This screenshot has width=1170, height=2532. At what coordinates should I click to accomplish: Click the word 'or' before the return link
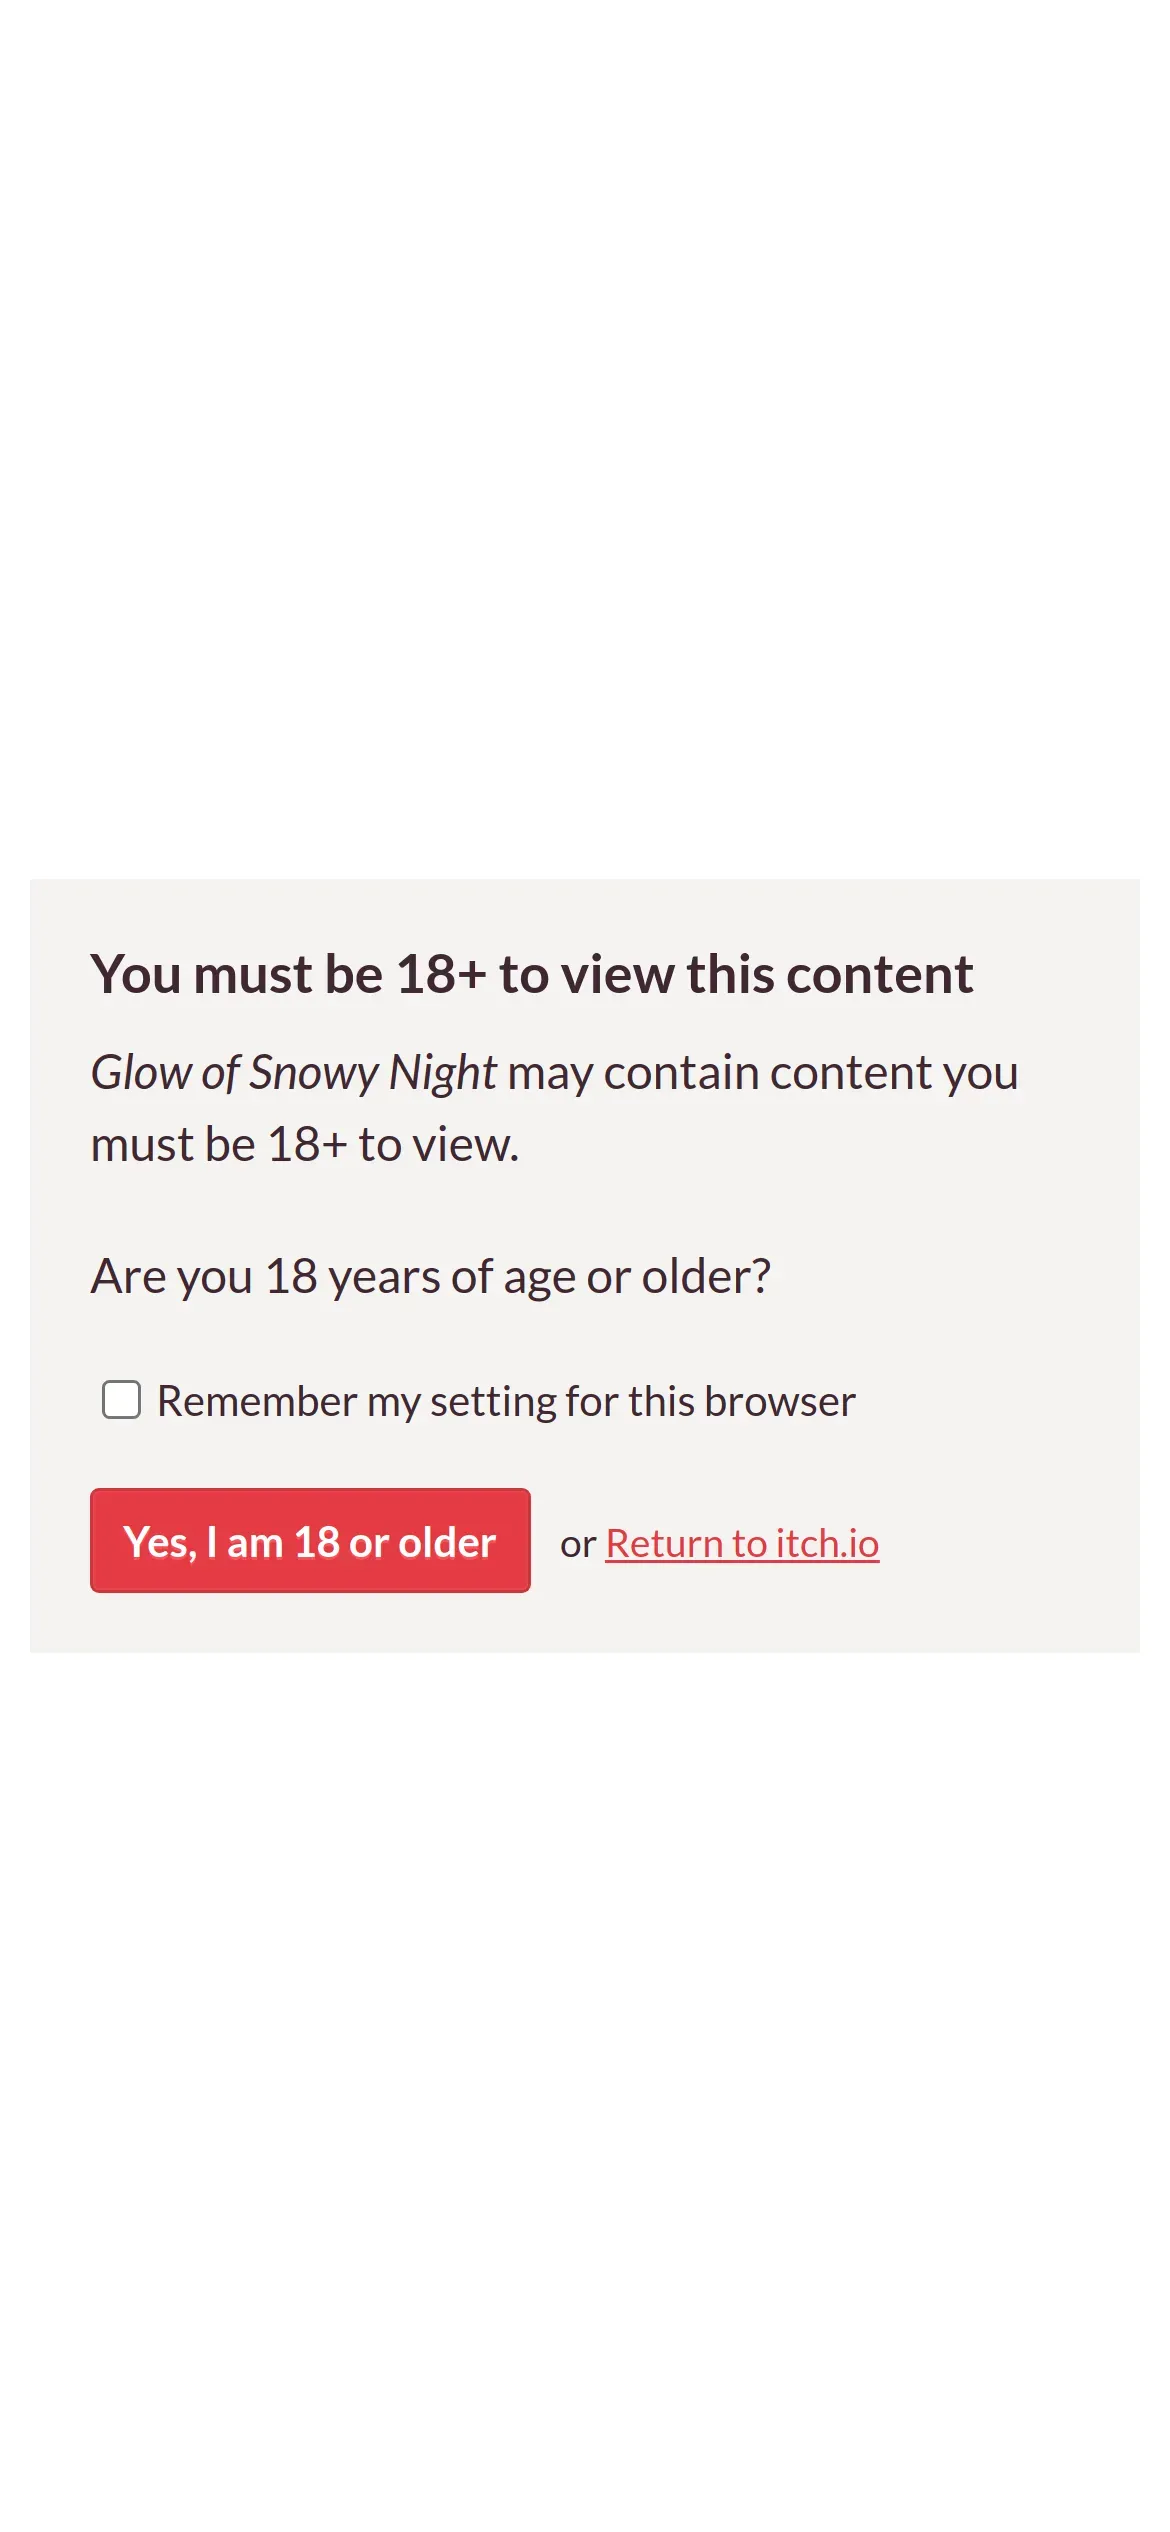(578, 1544)
